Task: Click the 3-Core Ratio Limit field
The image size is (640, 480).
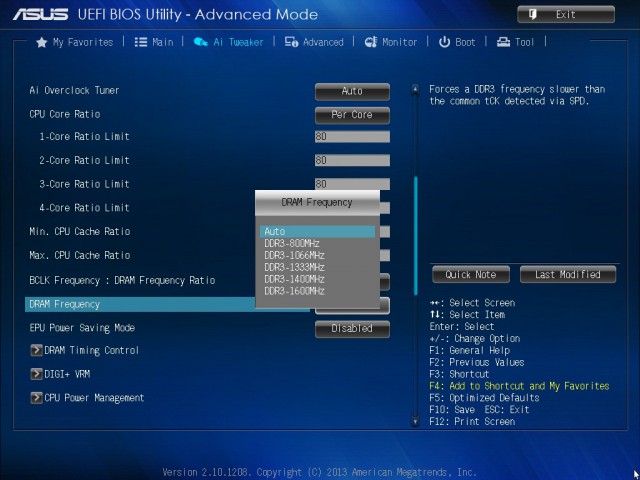Action: [x=352, y=184]
